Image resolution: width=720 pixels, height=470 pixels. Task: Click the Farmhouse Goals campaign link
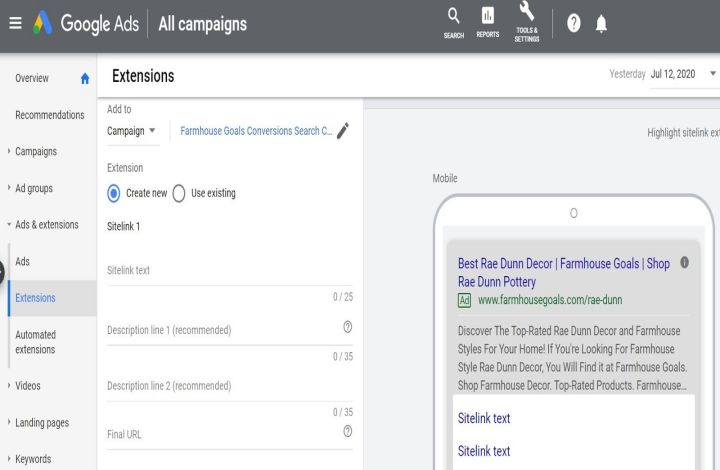click(x=256, y=131)
